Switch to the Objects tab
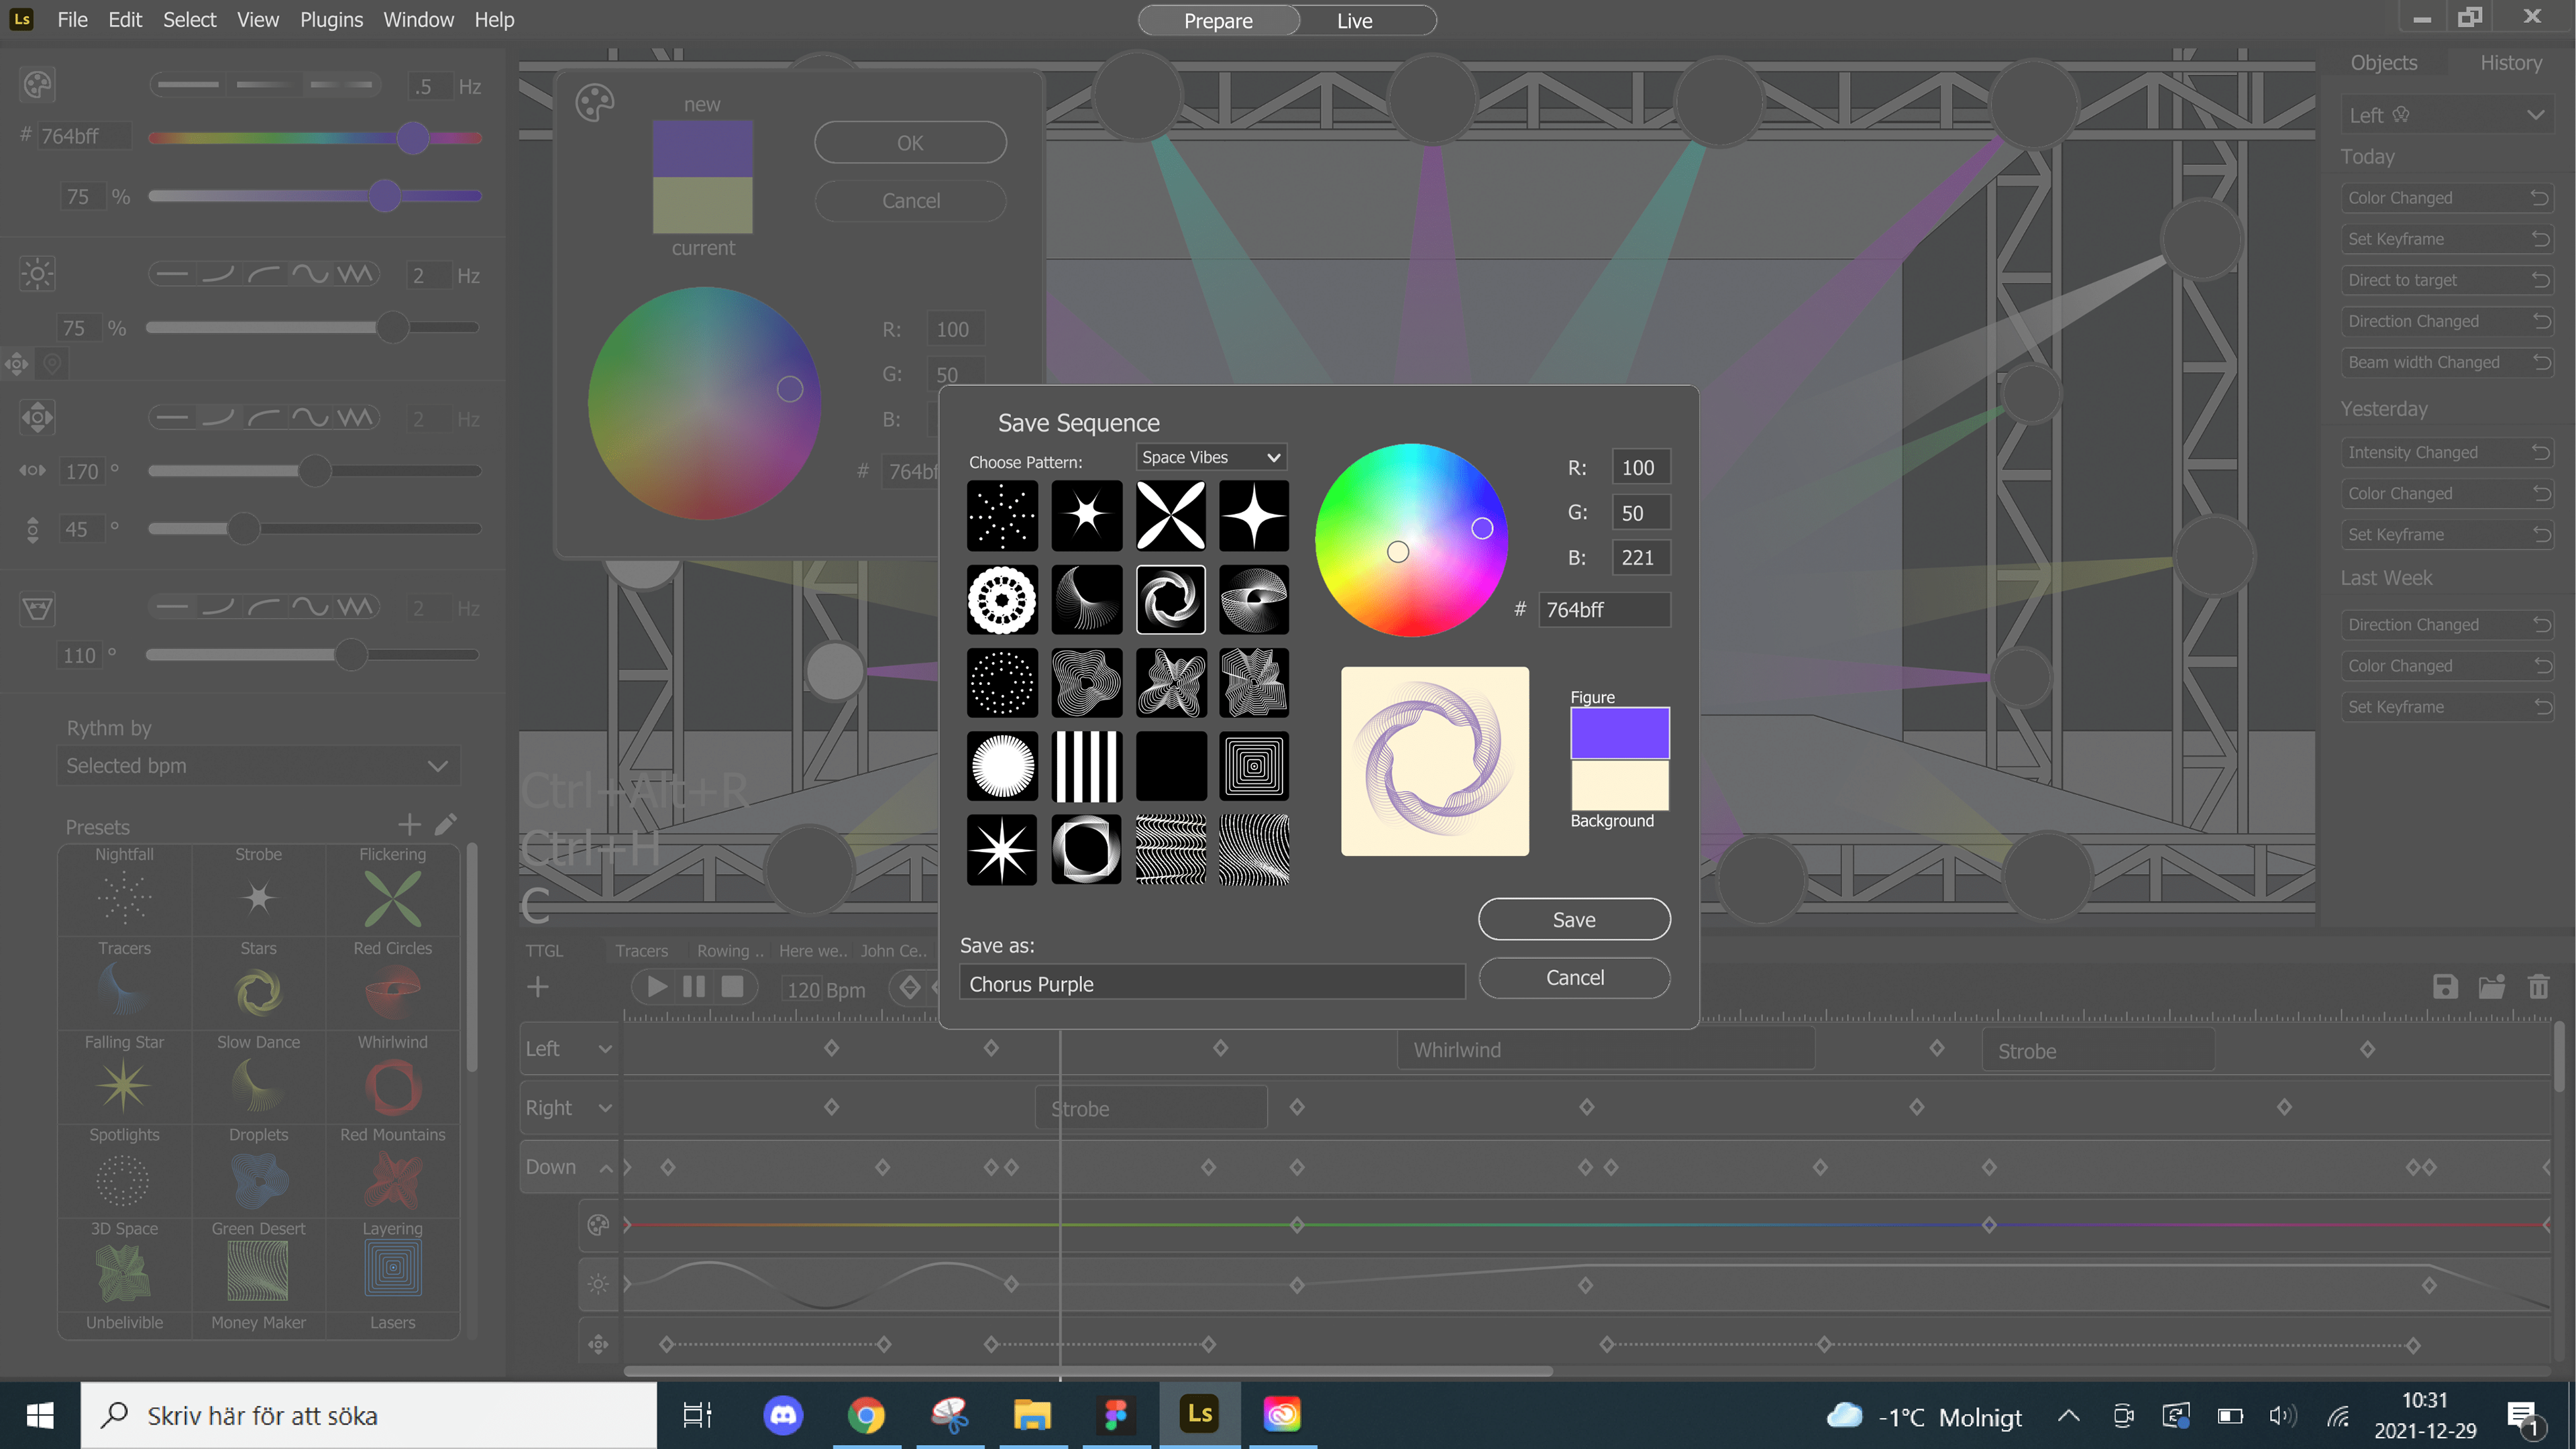This screenshot has width=2576, height=1449. 2383,62
